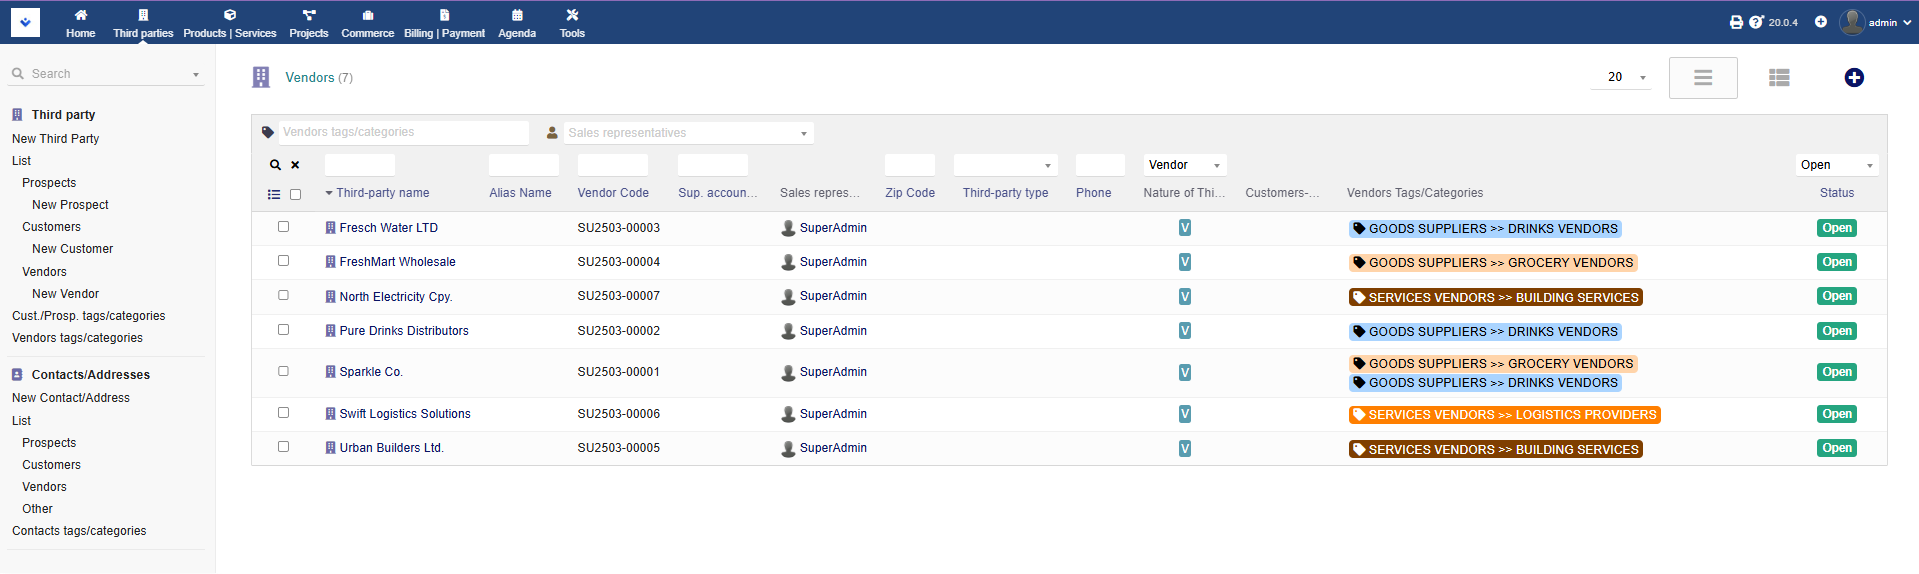This screenshot has height=574, width=1919.
Task: Open the Commerce menu
Action: (367, 23)
